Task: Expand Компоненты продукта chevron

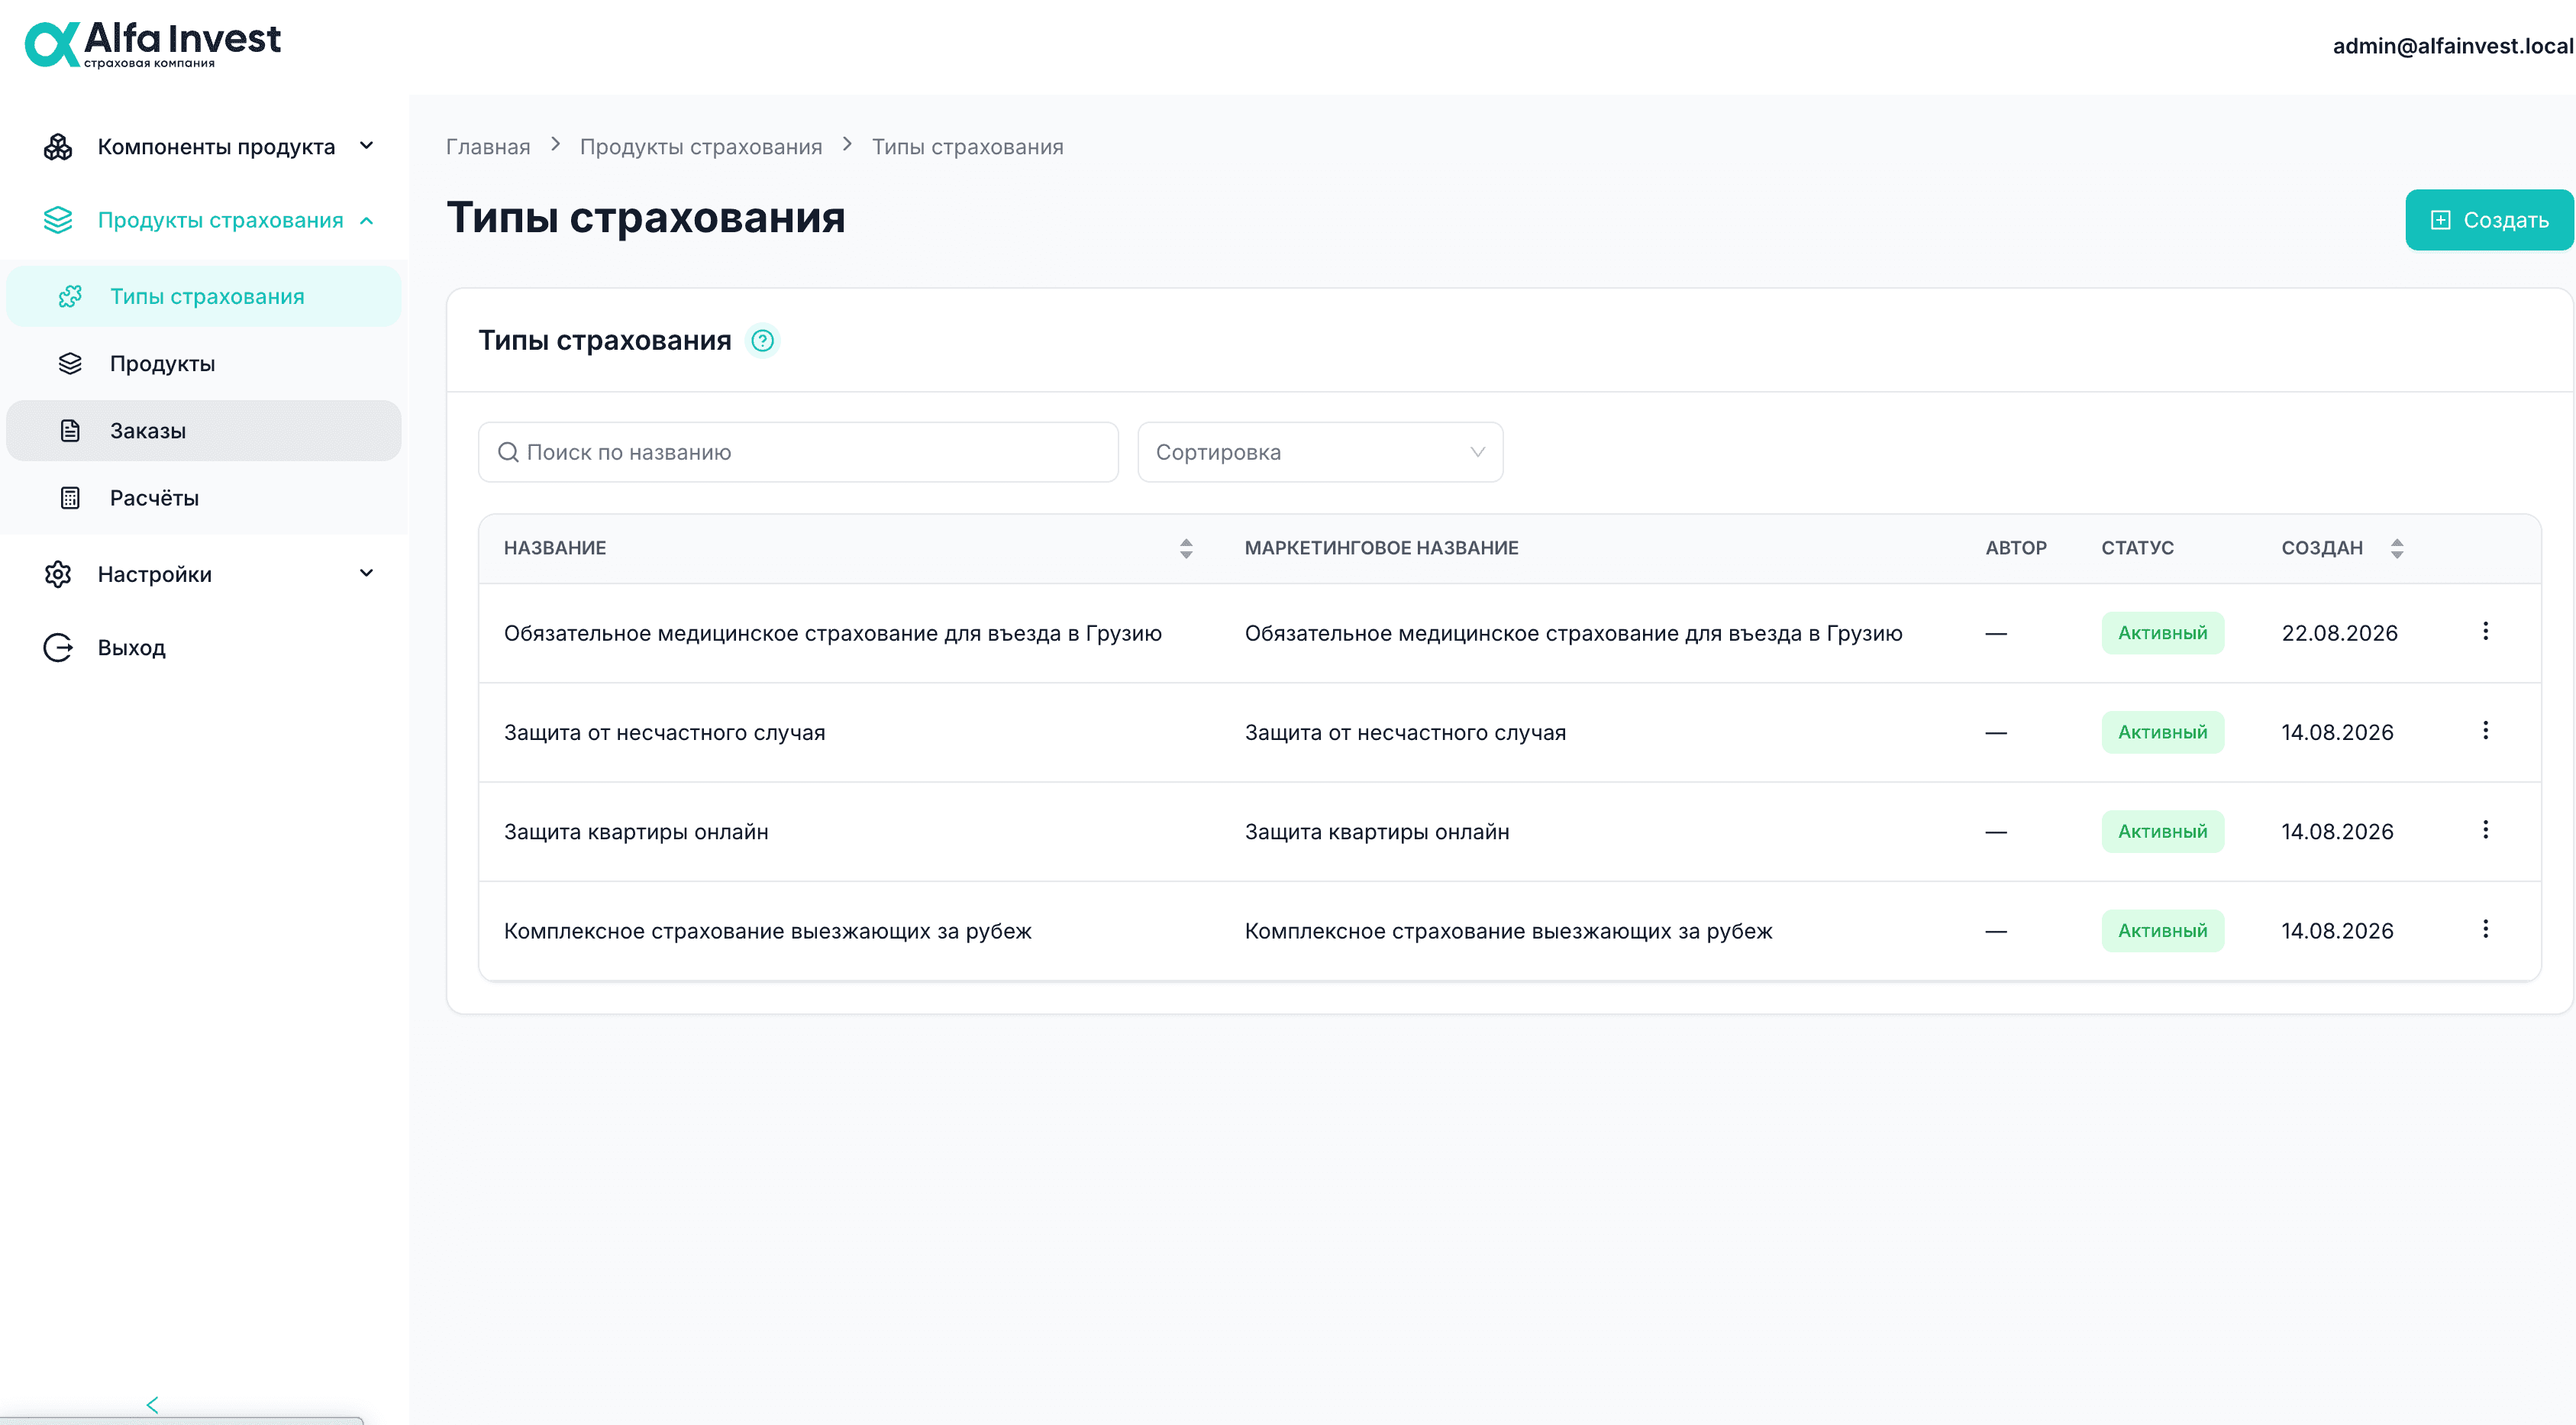Action: (366, 146)
